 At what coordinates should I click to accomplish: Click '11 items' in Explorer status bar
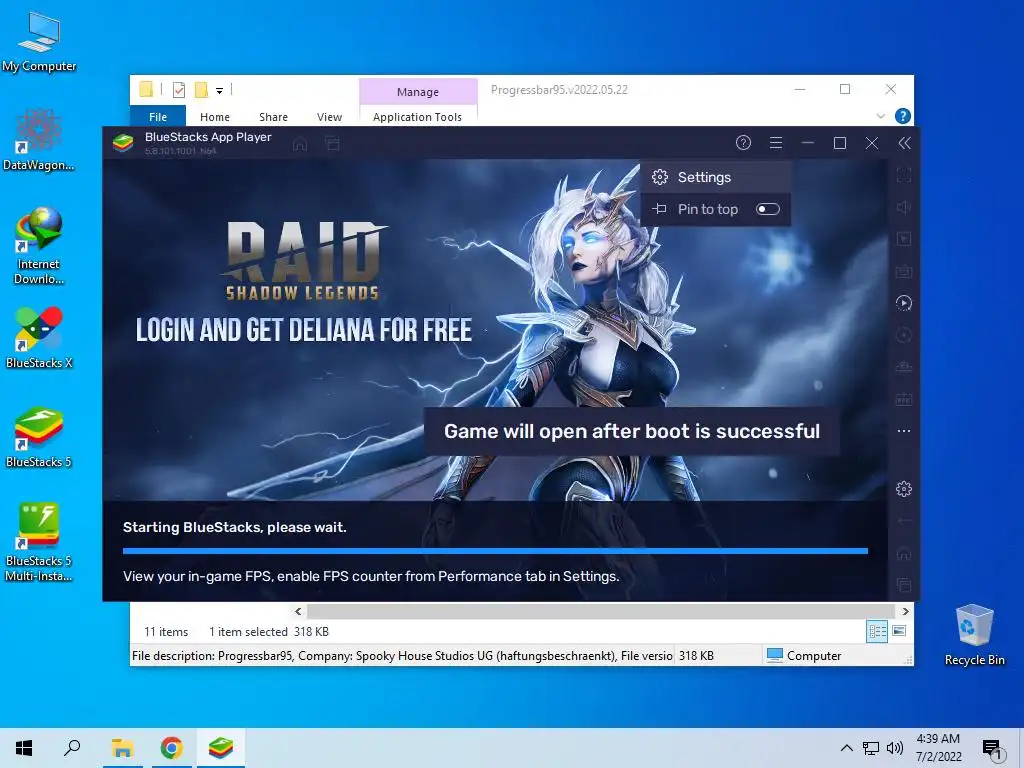tap(166, 632)
